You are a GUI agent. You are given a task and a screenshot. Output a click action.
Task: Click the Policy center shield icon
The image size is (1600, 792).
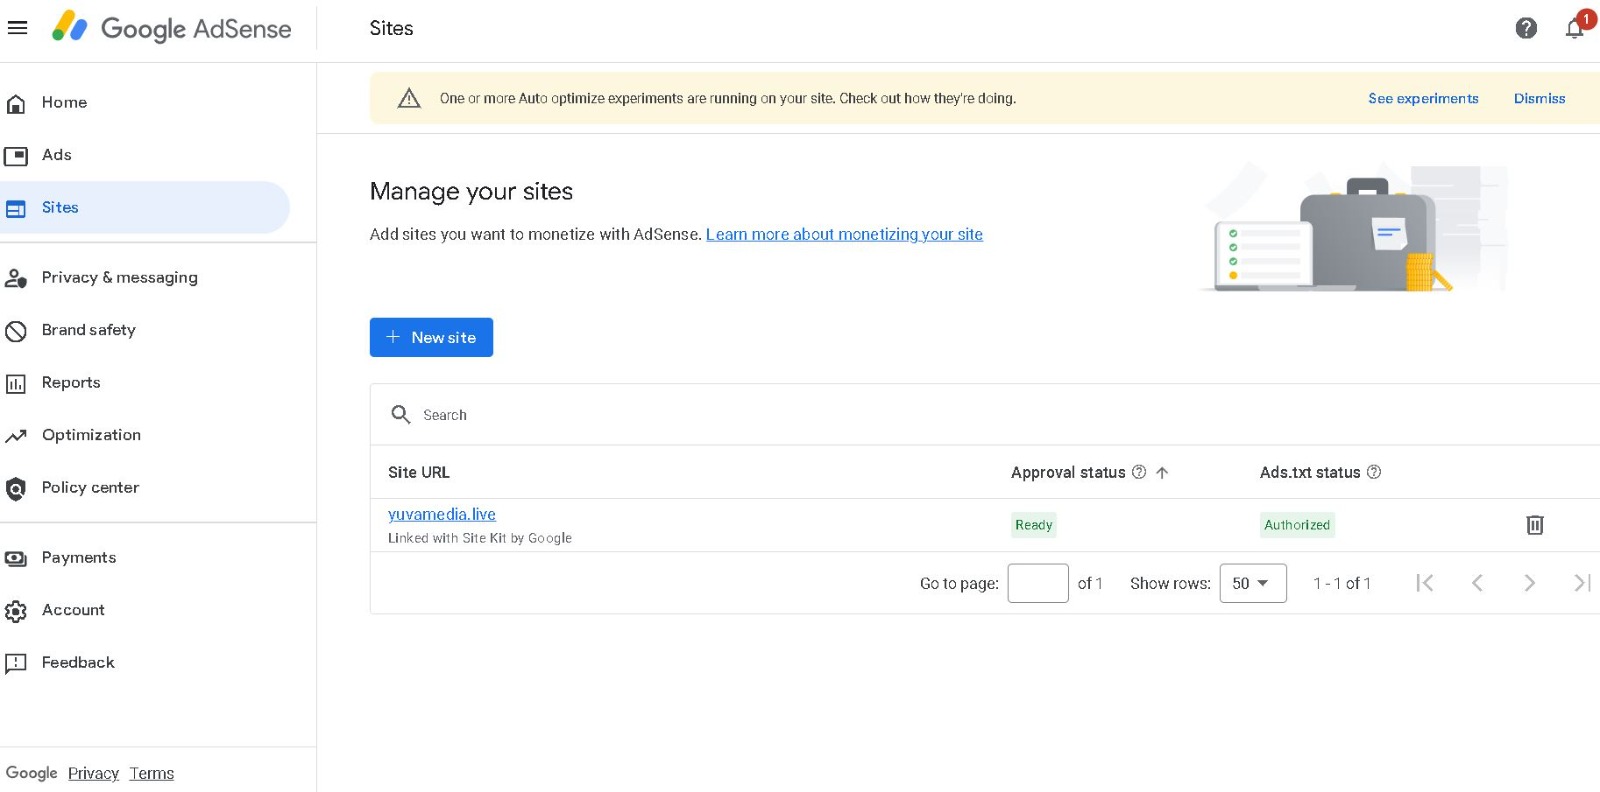click(16, 488)
